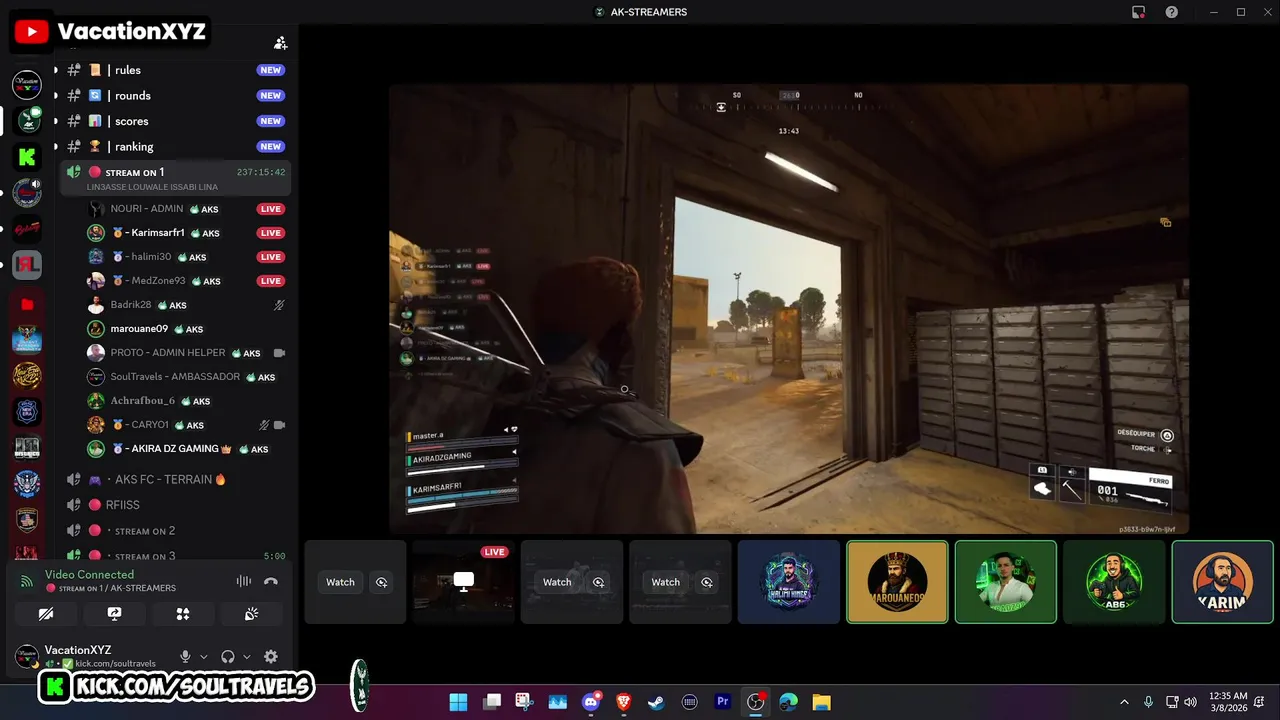Open the RL server icon in the sidebar

[x=27, y=266]
